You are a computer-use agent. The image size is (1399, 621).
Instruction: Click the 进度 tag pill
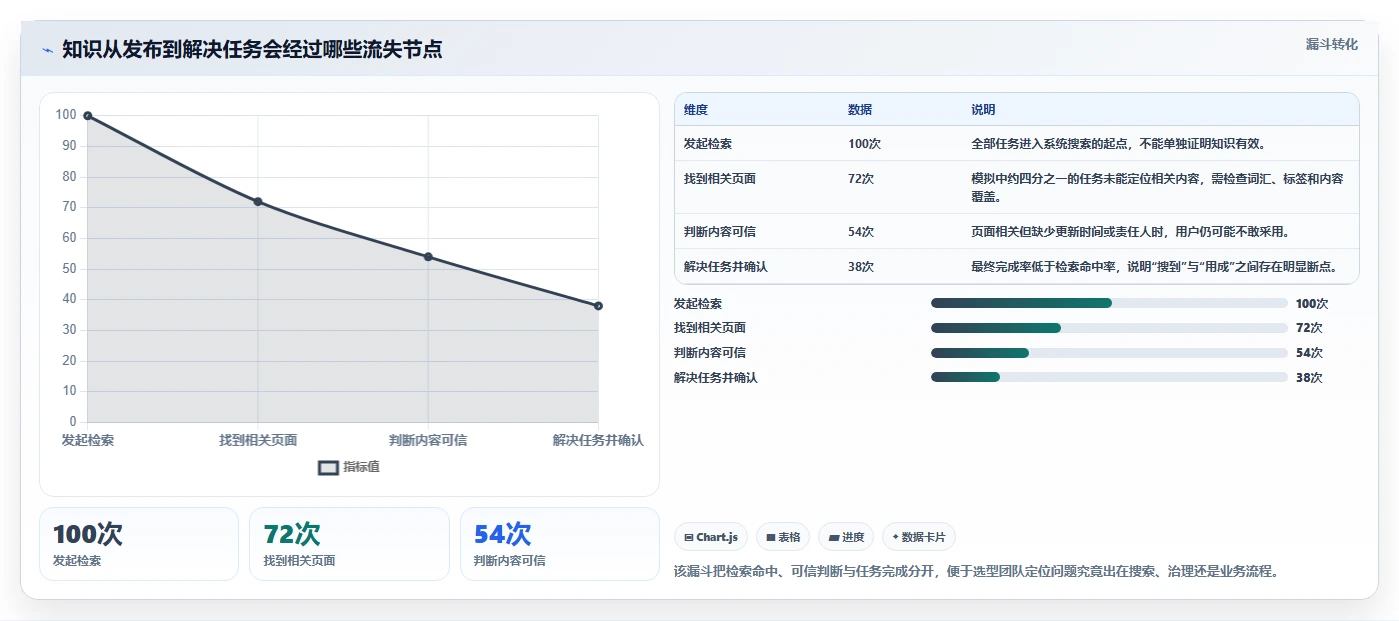point(846,537)
